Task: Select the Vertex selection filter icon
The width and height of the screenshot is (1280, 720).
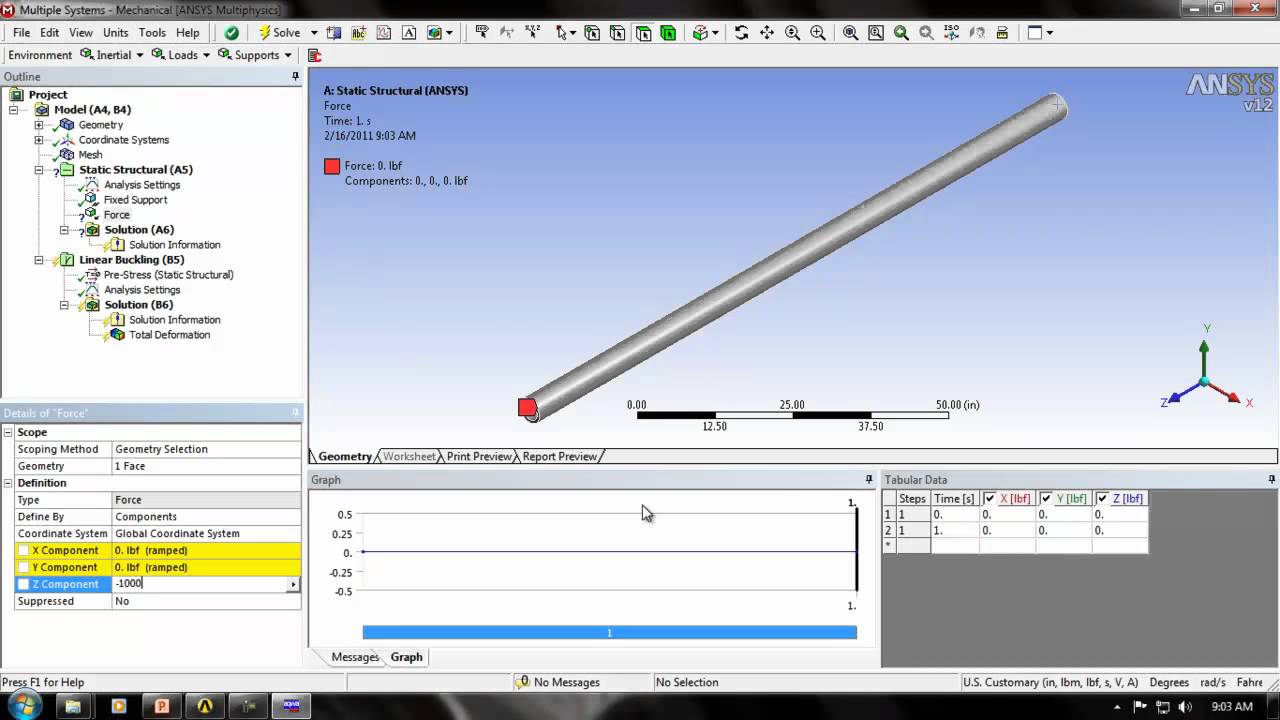Action: pos(592,32)
